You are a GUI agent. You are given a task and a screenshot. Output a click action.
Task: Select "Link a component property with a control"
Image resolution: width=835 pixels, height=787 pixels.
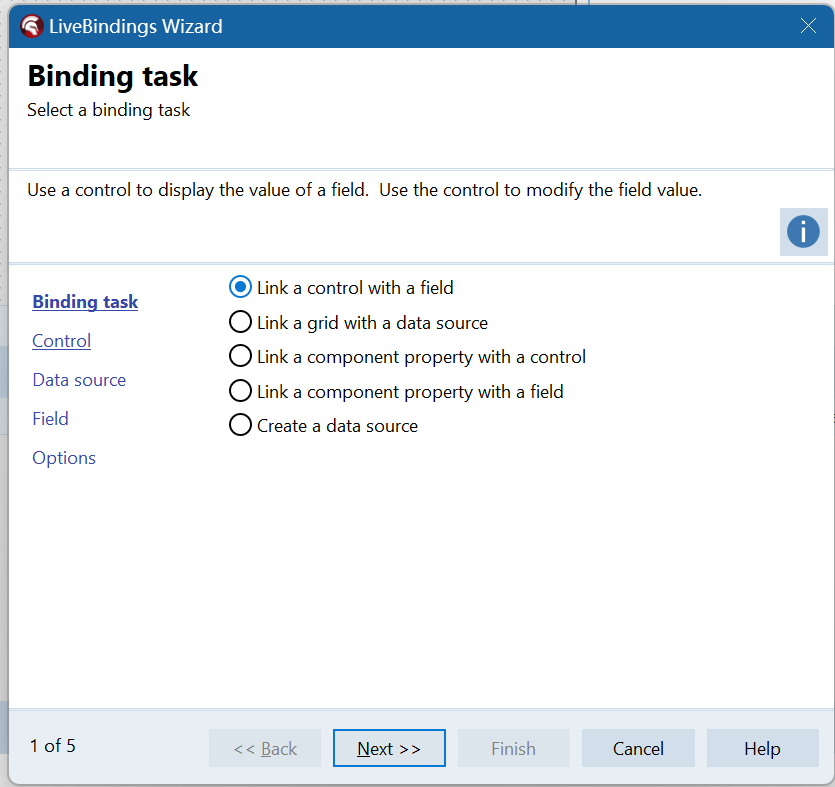tap(240, 357)
